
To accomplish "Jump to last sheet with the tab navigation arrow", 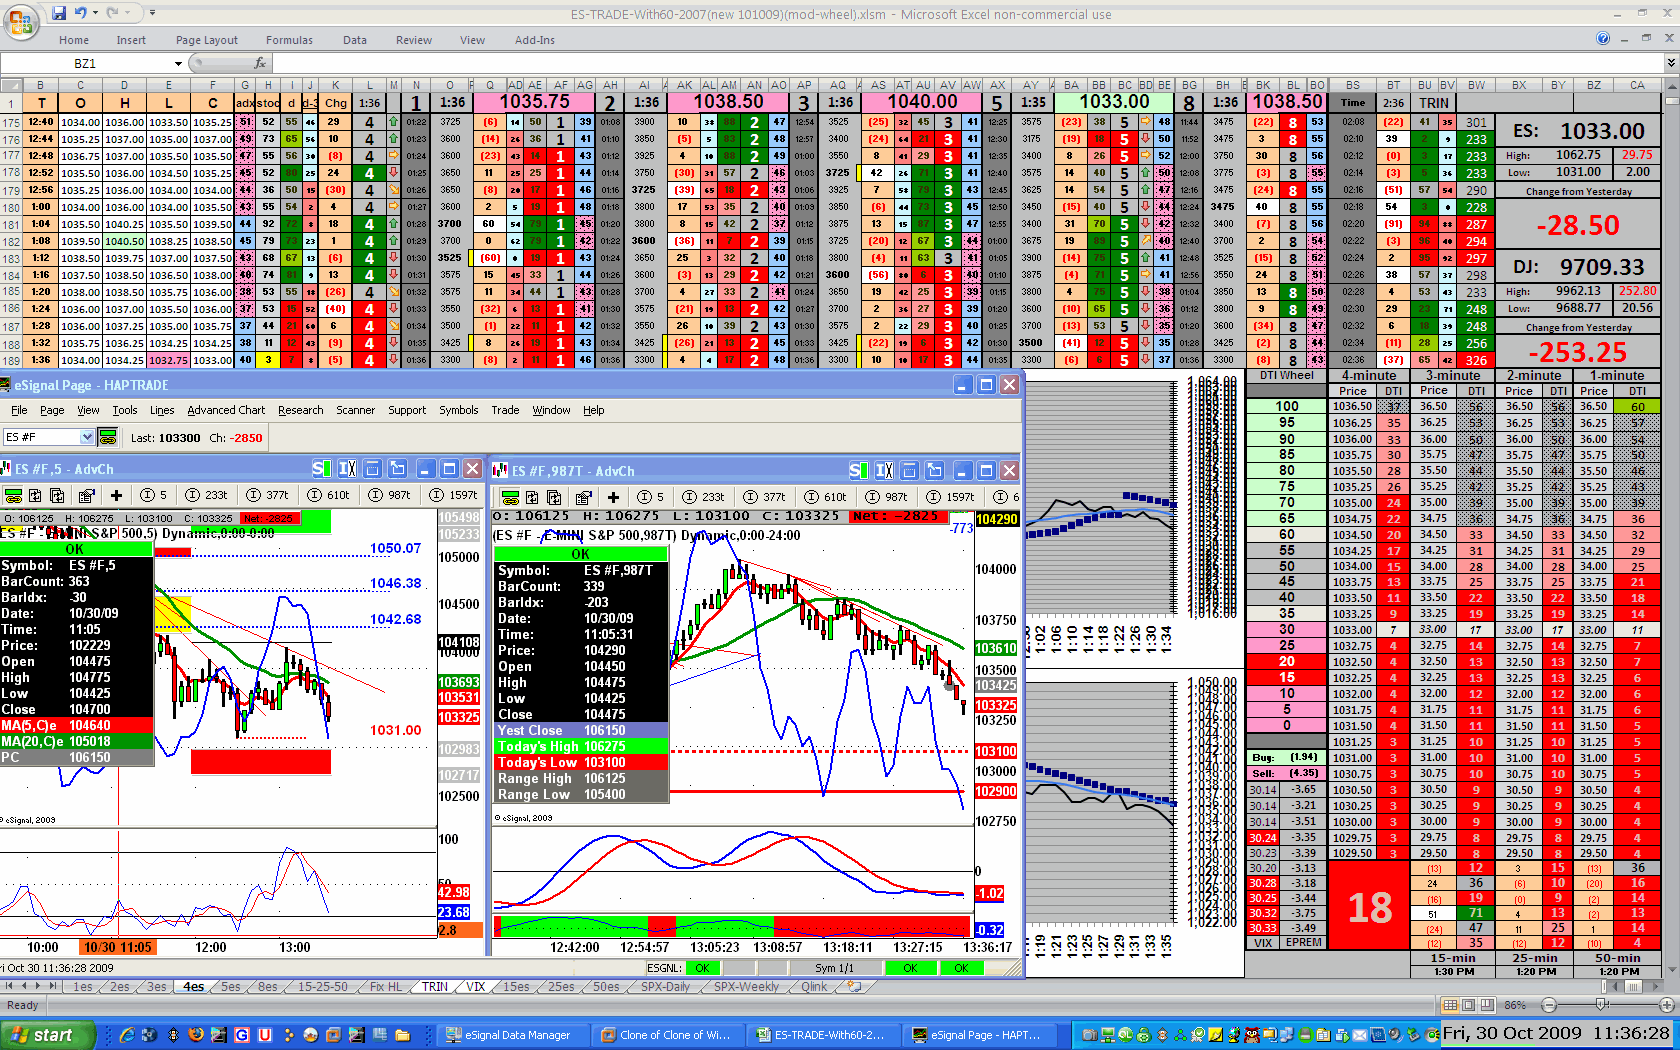I will click(52, 987).
